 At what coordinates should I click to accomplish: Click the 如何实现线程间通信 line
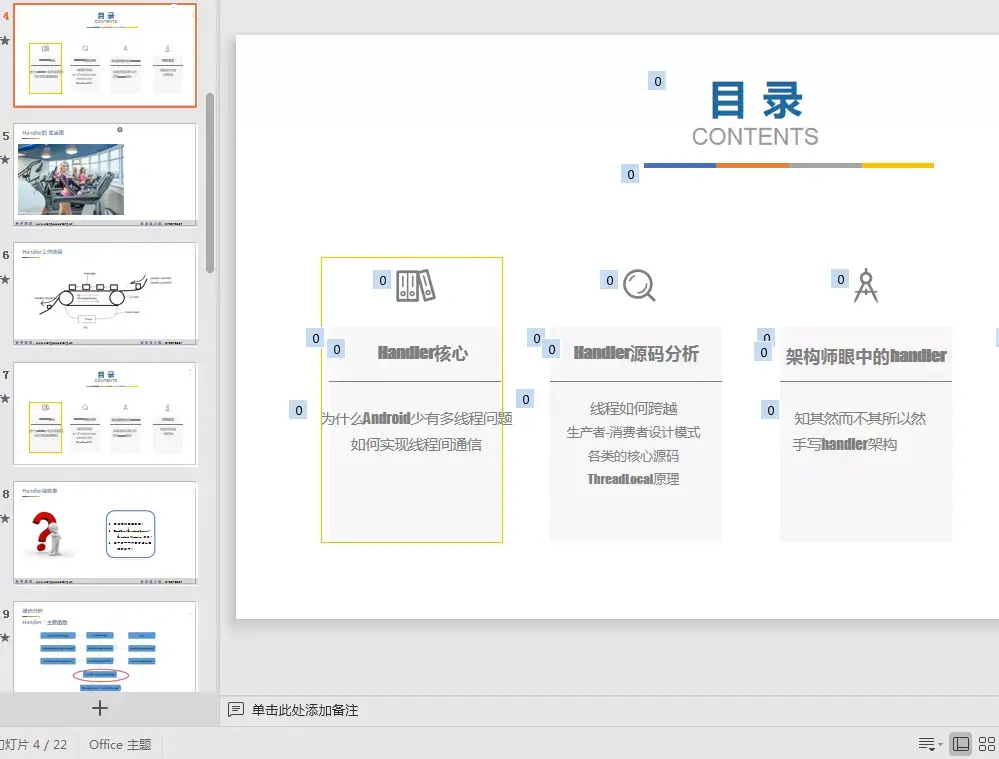point(416,445)
